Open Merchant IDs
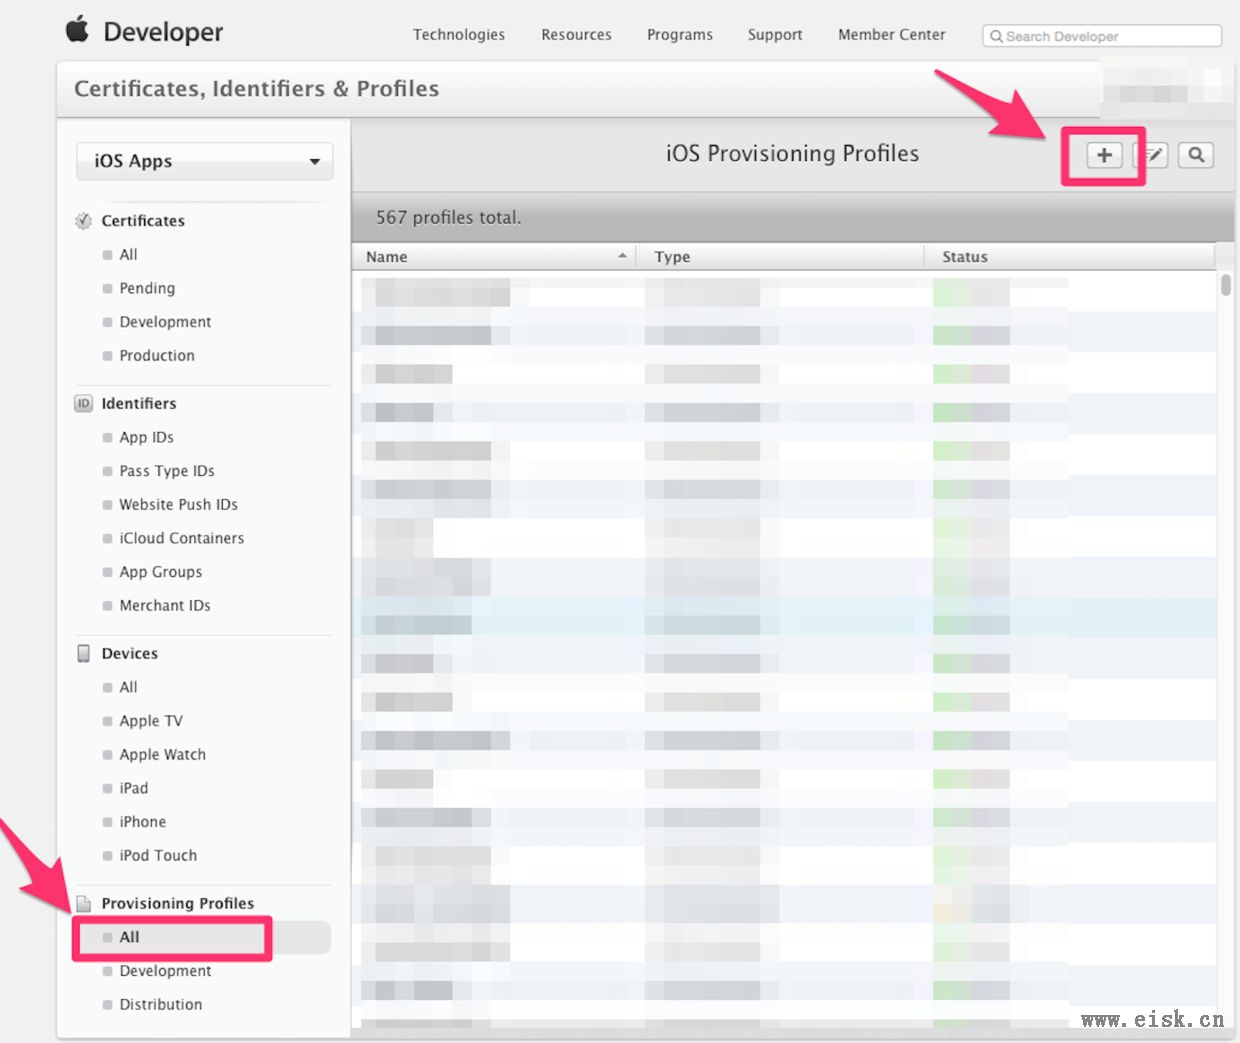The width and height of the screenshot is (1240, 1043). [x=165, y=606]
